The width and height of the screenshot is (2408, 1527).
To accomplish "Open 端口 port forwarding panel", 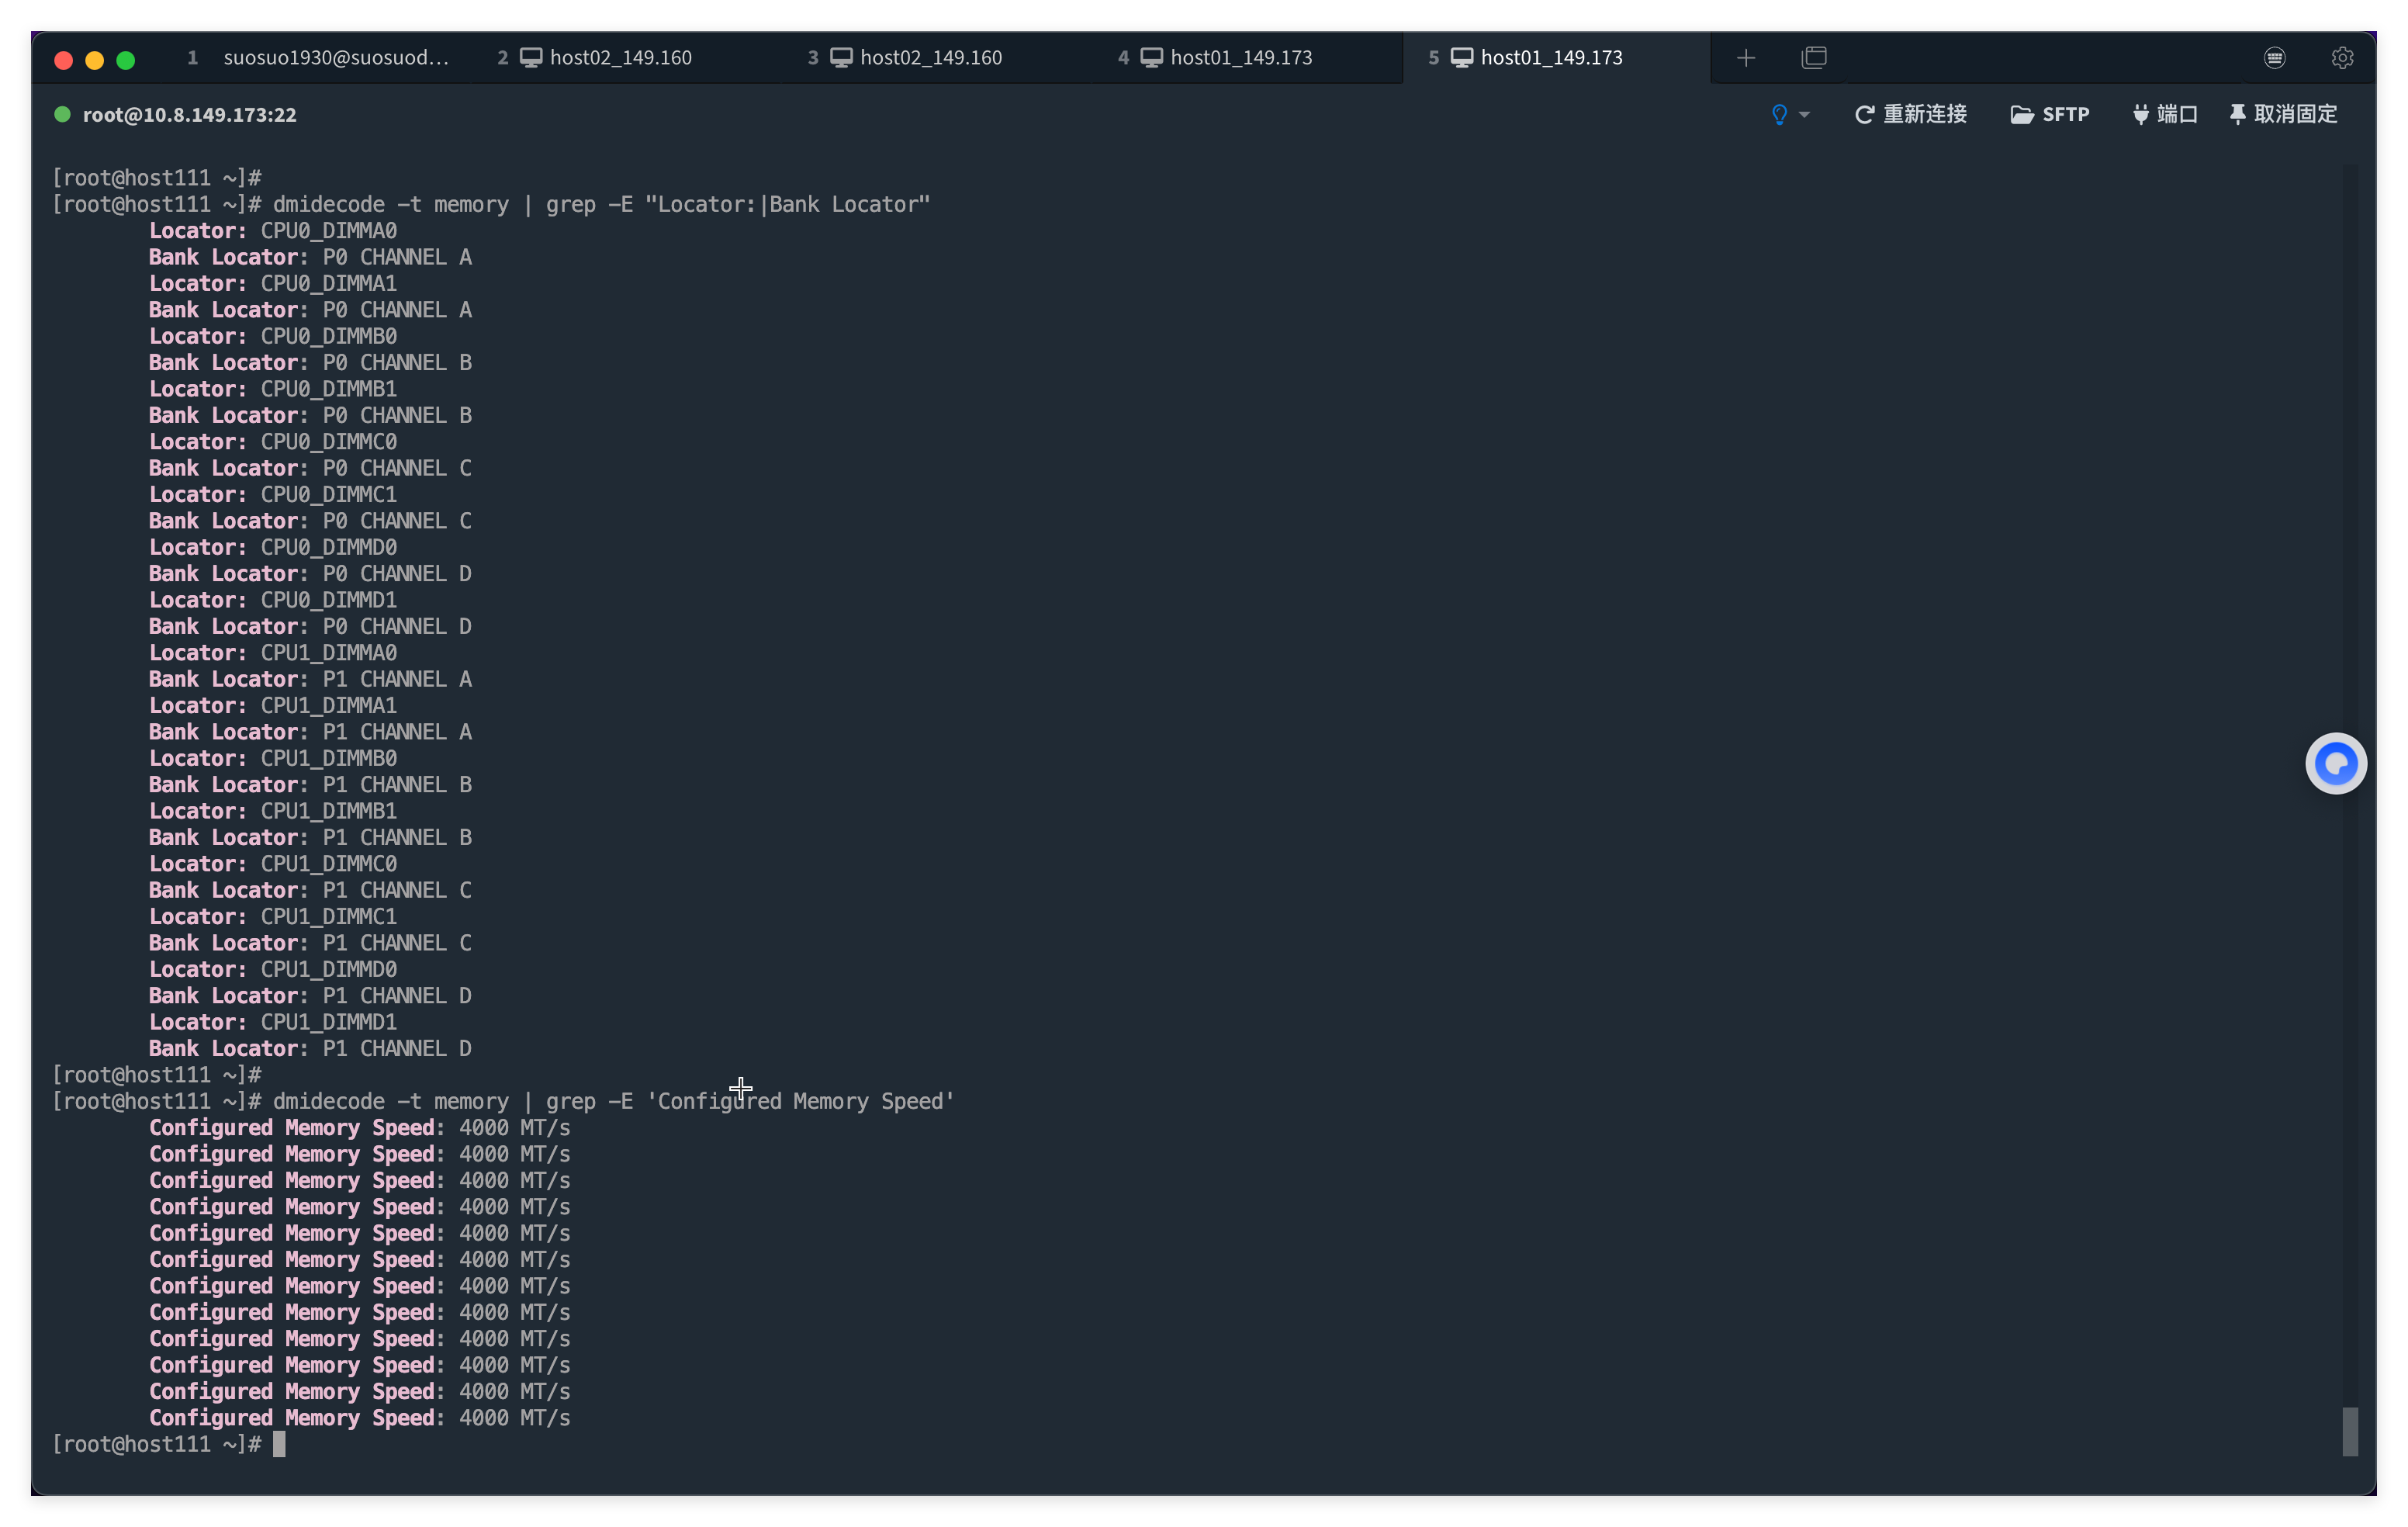I will 2165,115.
